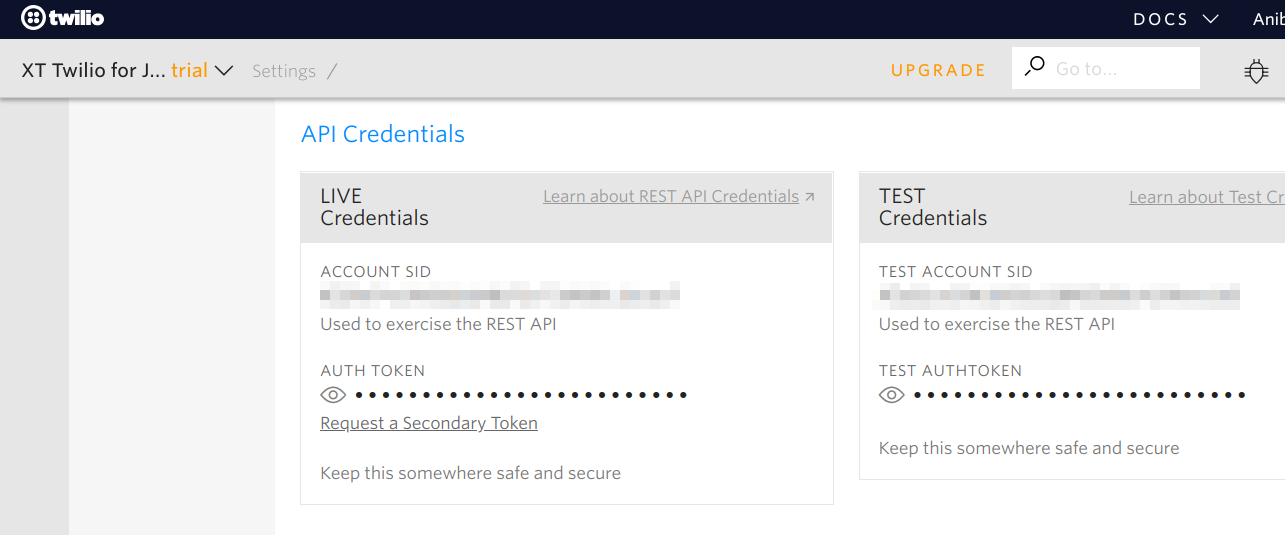The width and height of the screenshot is (1285, 535).
Task: Focus the Go to search field
Action: (1106, 68)
